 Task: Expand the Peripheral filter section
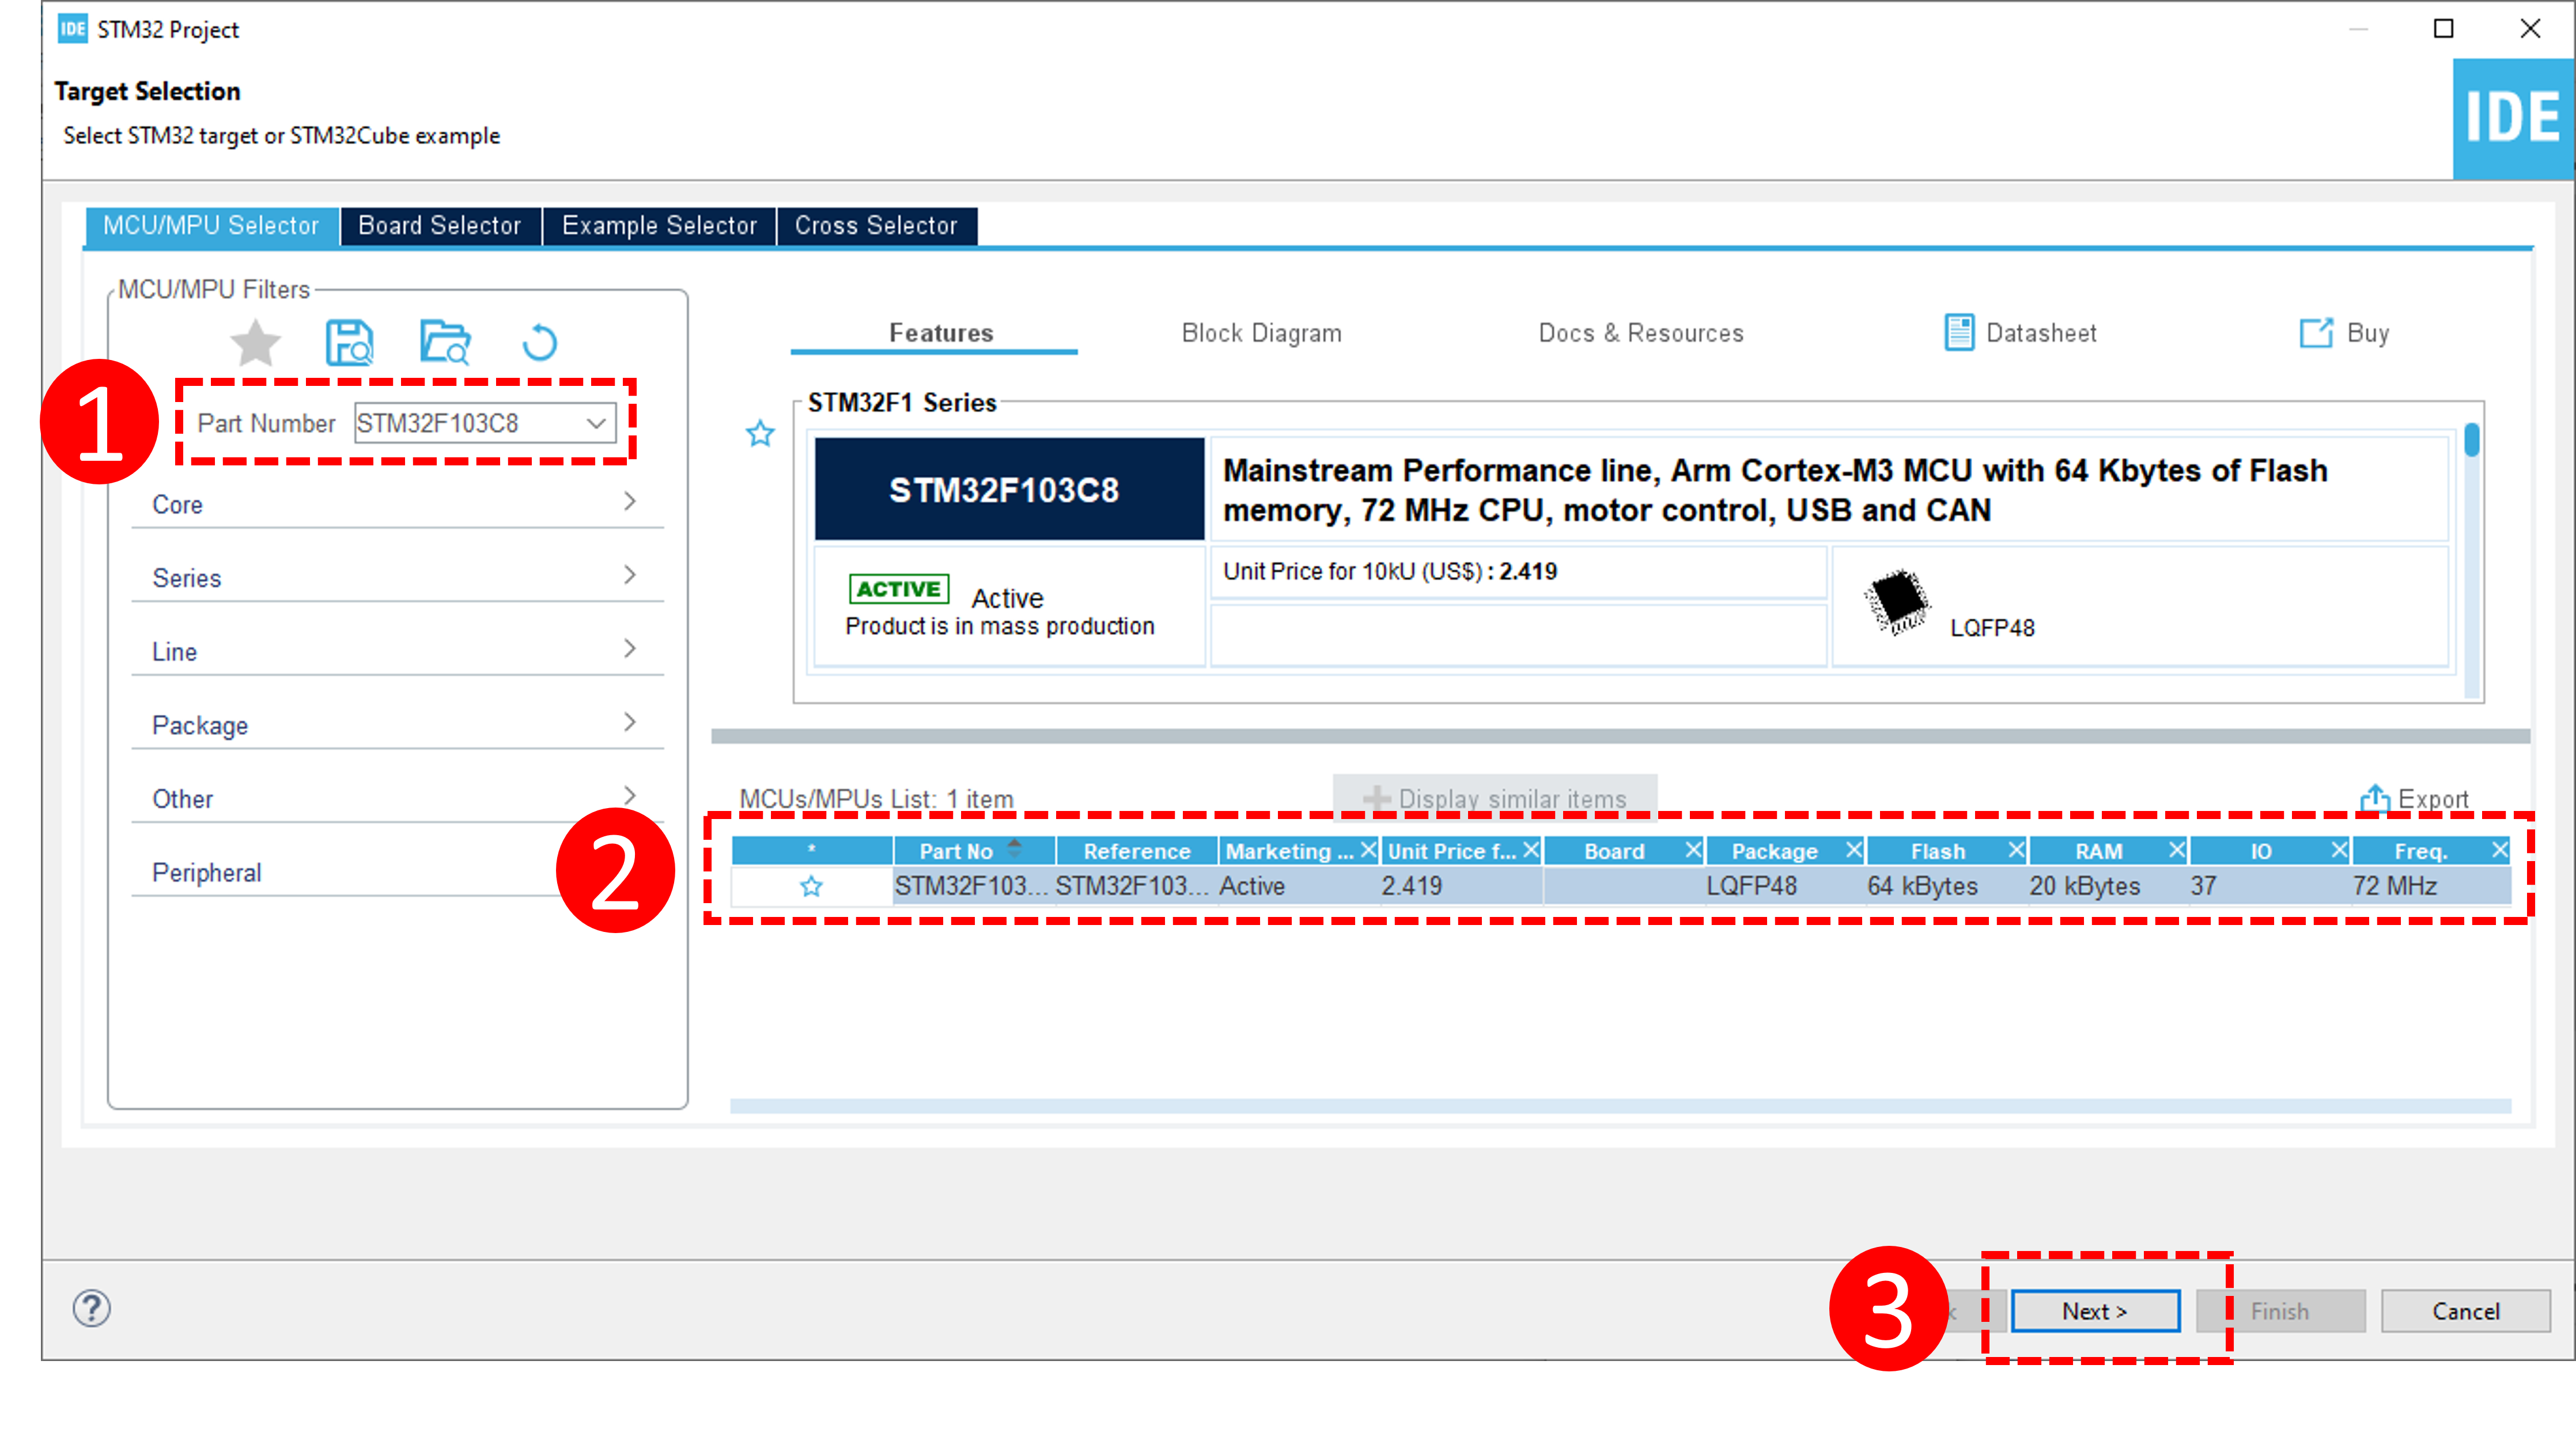point(397,872)
